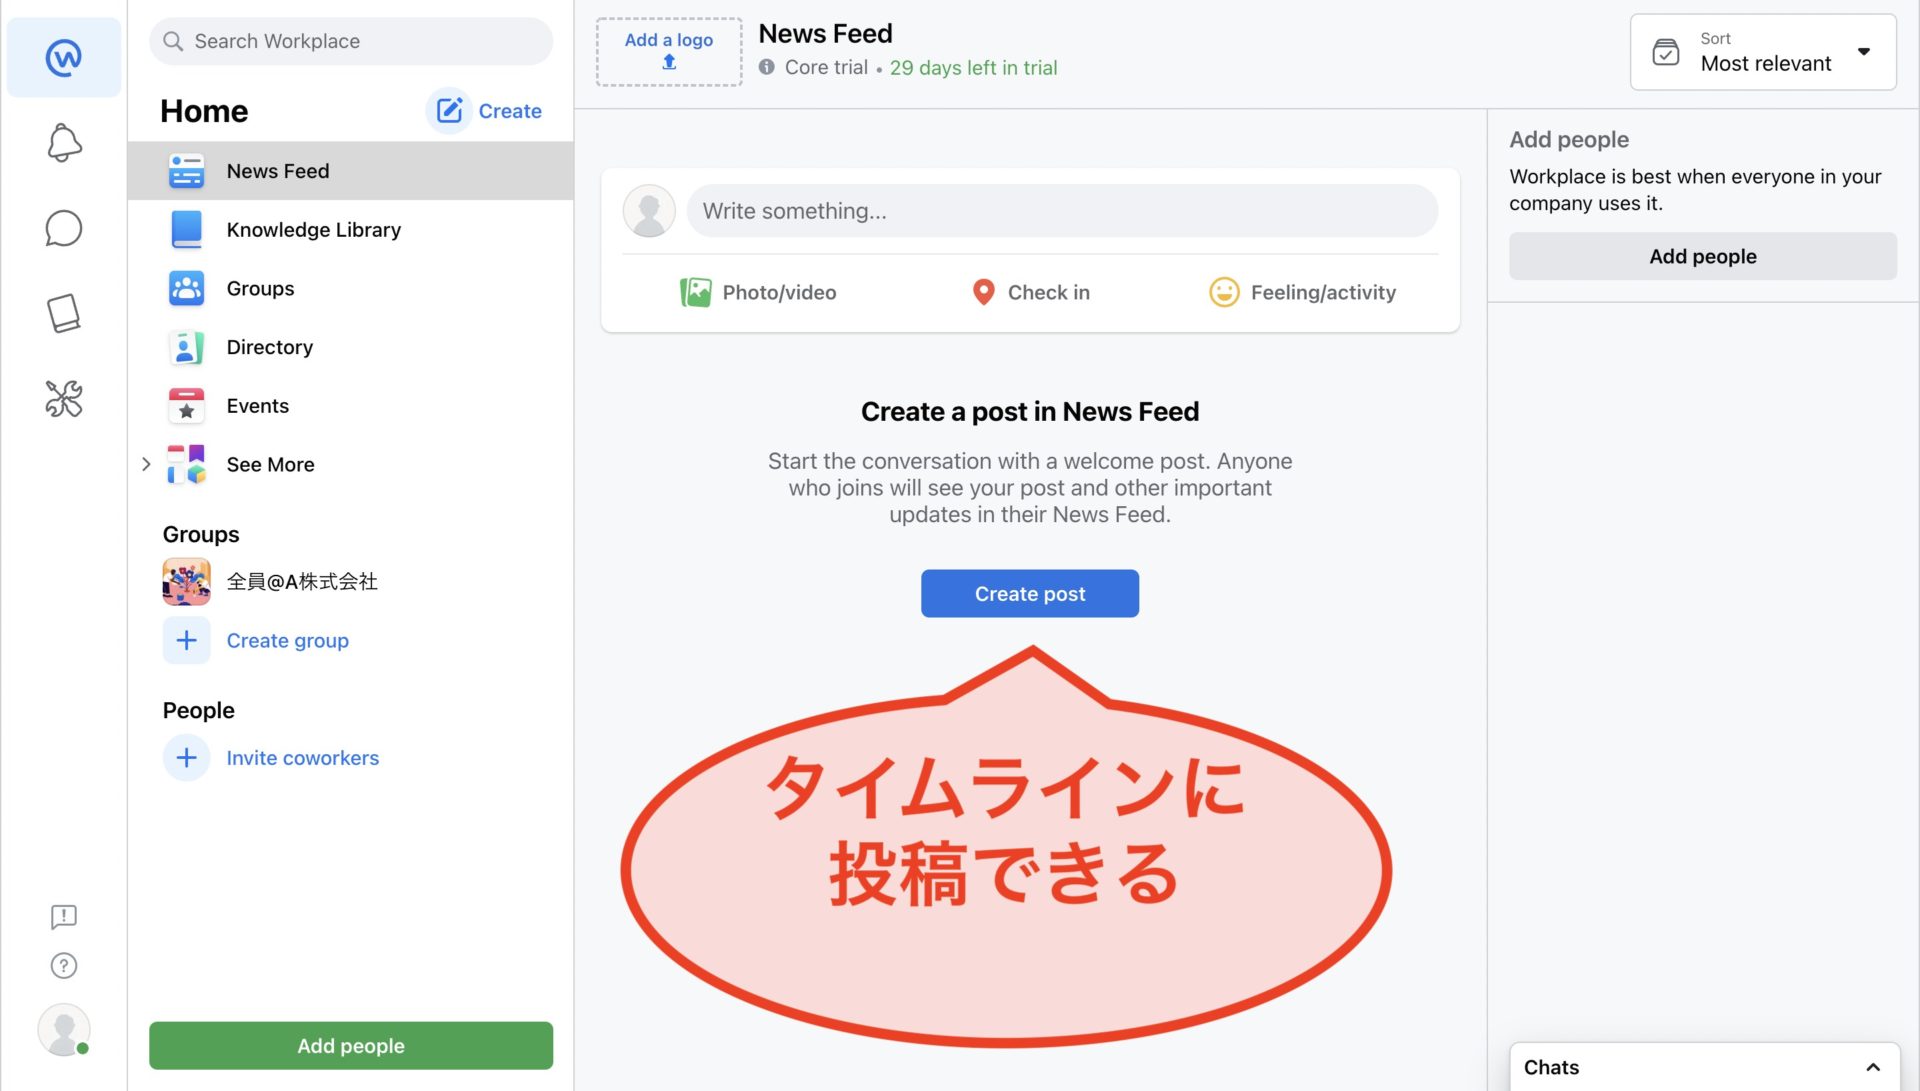Open the chat bubble icon in left rail
The width and height of the screenshot is (1920, 1091).
(x=64, y=228)
